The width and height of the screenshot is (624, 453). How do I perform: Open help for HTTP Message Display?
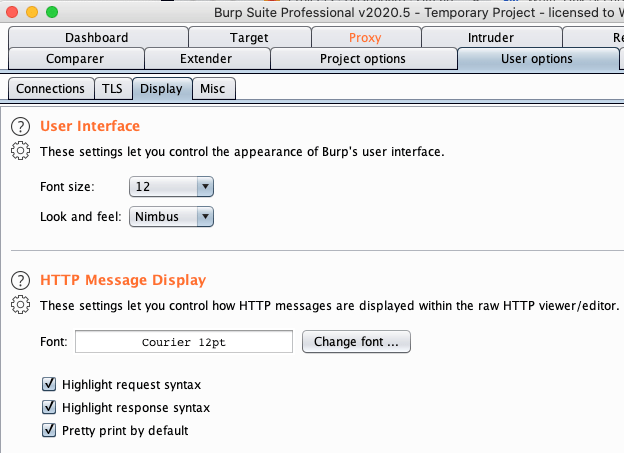(x=20, y=280)
